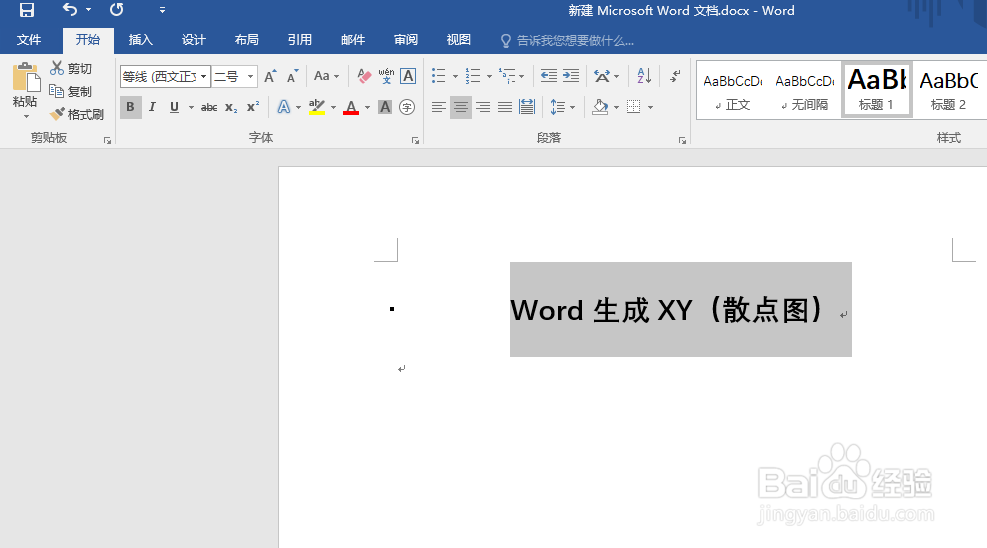Switch to the 布局 tab
987x548 pixels.
pos(246,40)
